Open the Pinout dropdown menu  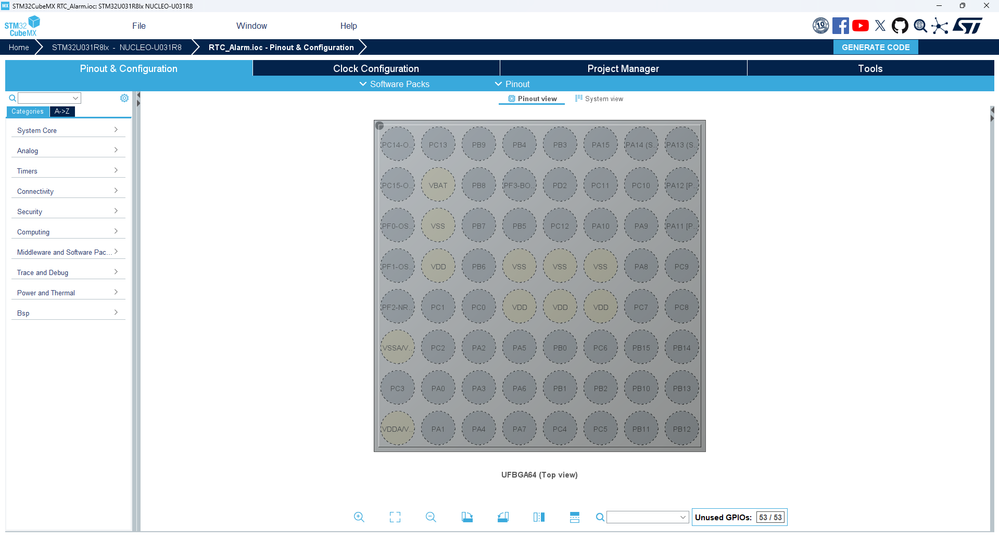(x=512, y=84)
